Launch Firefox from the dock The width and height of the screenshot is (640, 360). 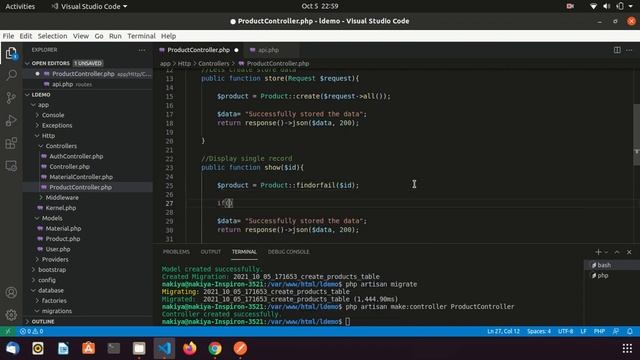[189, 349]
